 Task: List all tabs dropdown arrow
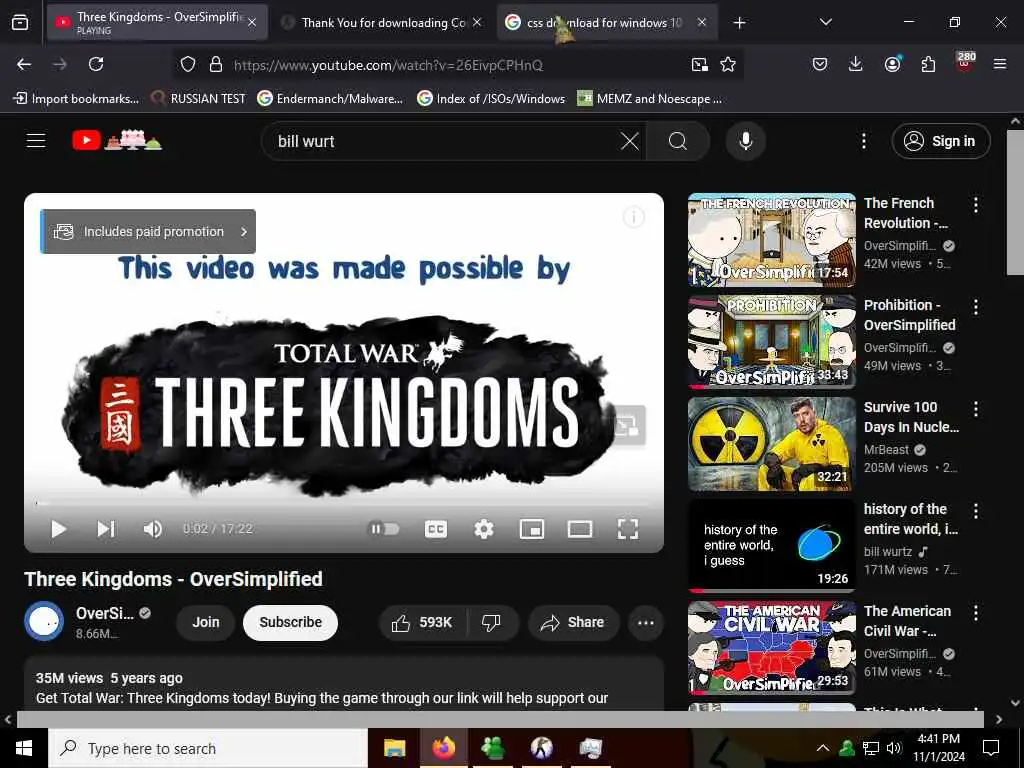pos(825,22)
